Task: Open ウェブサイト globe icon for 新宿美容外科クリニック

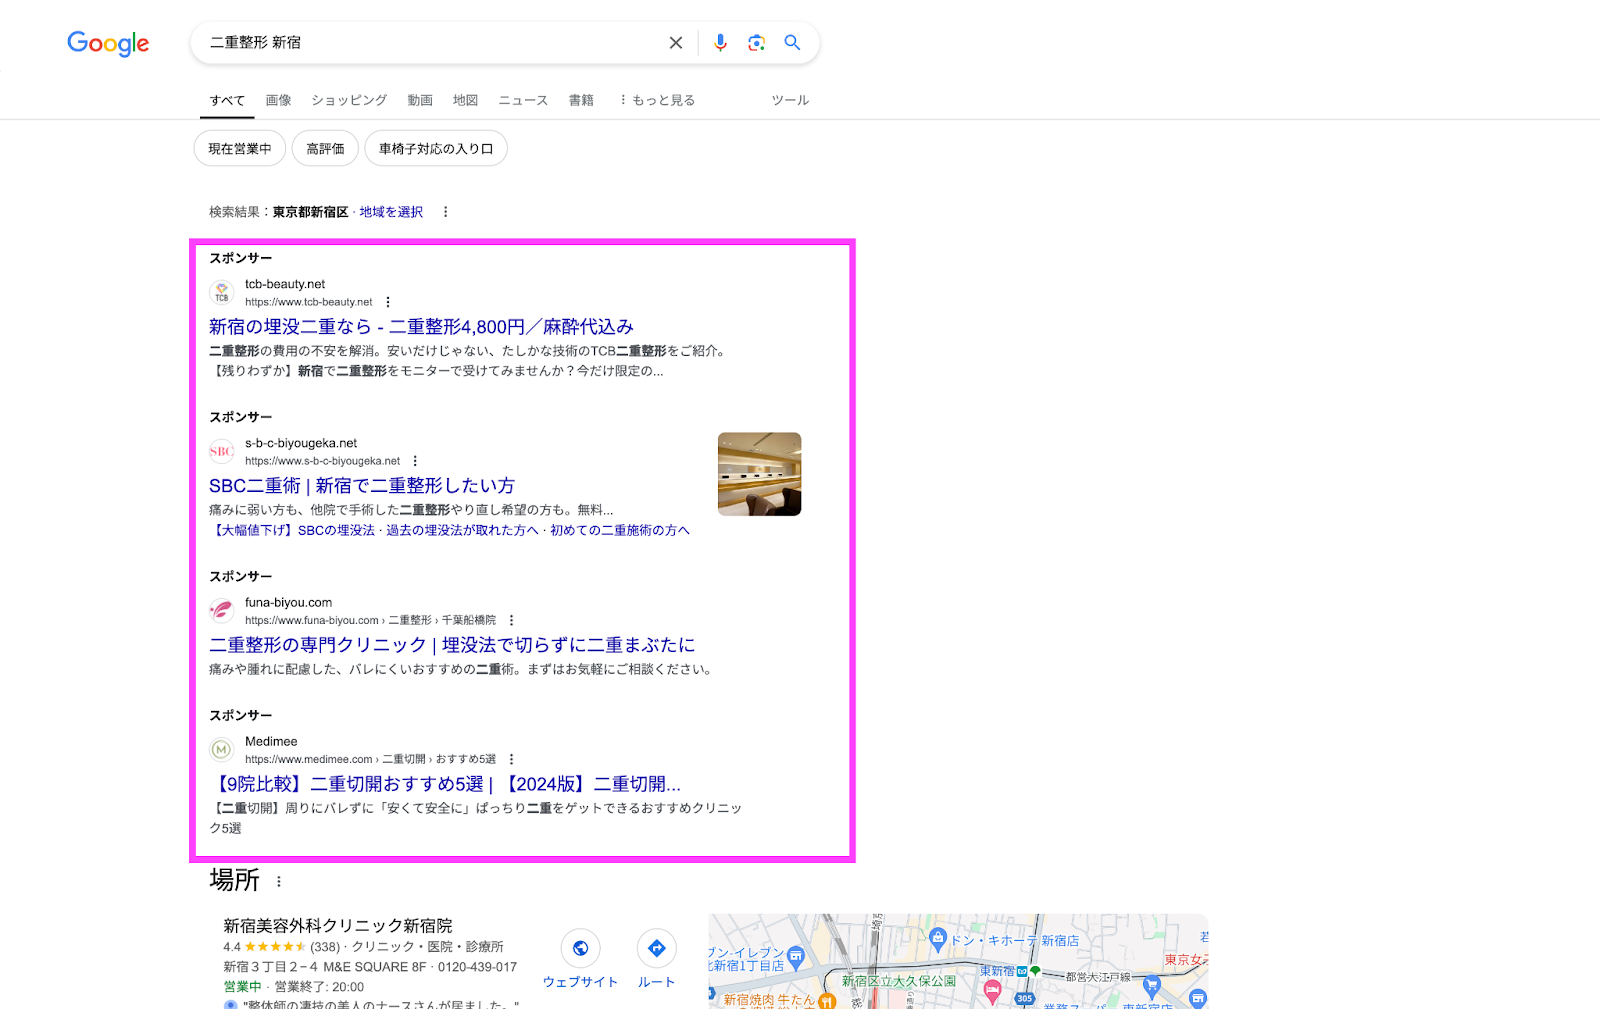Action: point(580,948)
